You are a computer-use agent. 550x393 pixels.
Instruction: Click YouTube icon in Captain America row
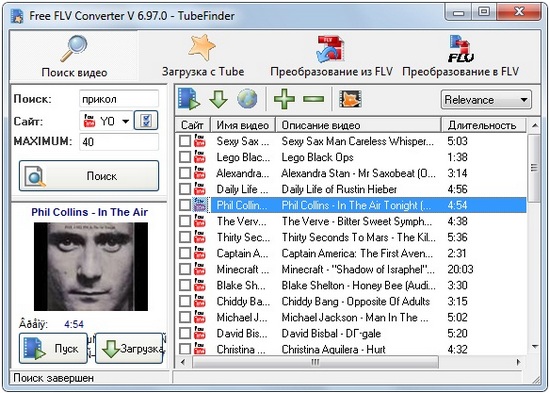tap(200, 253)
